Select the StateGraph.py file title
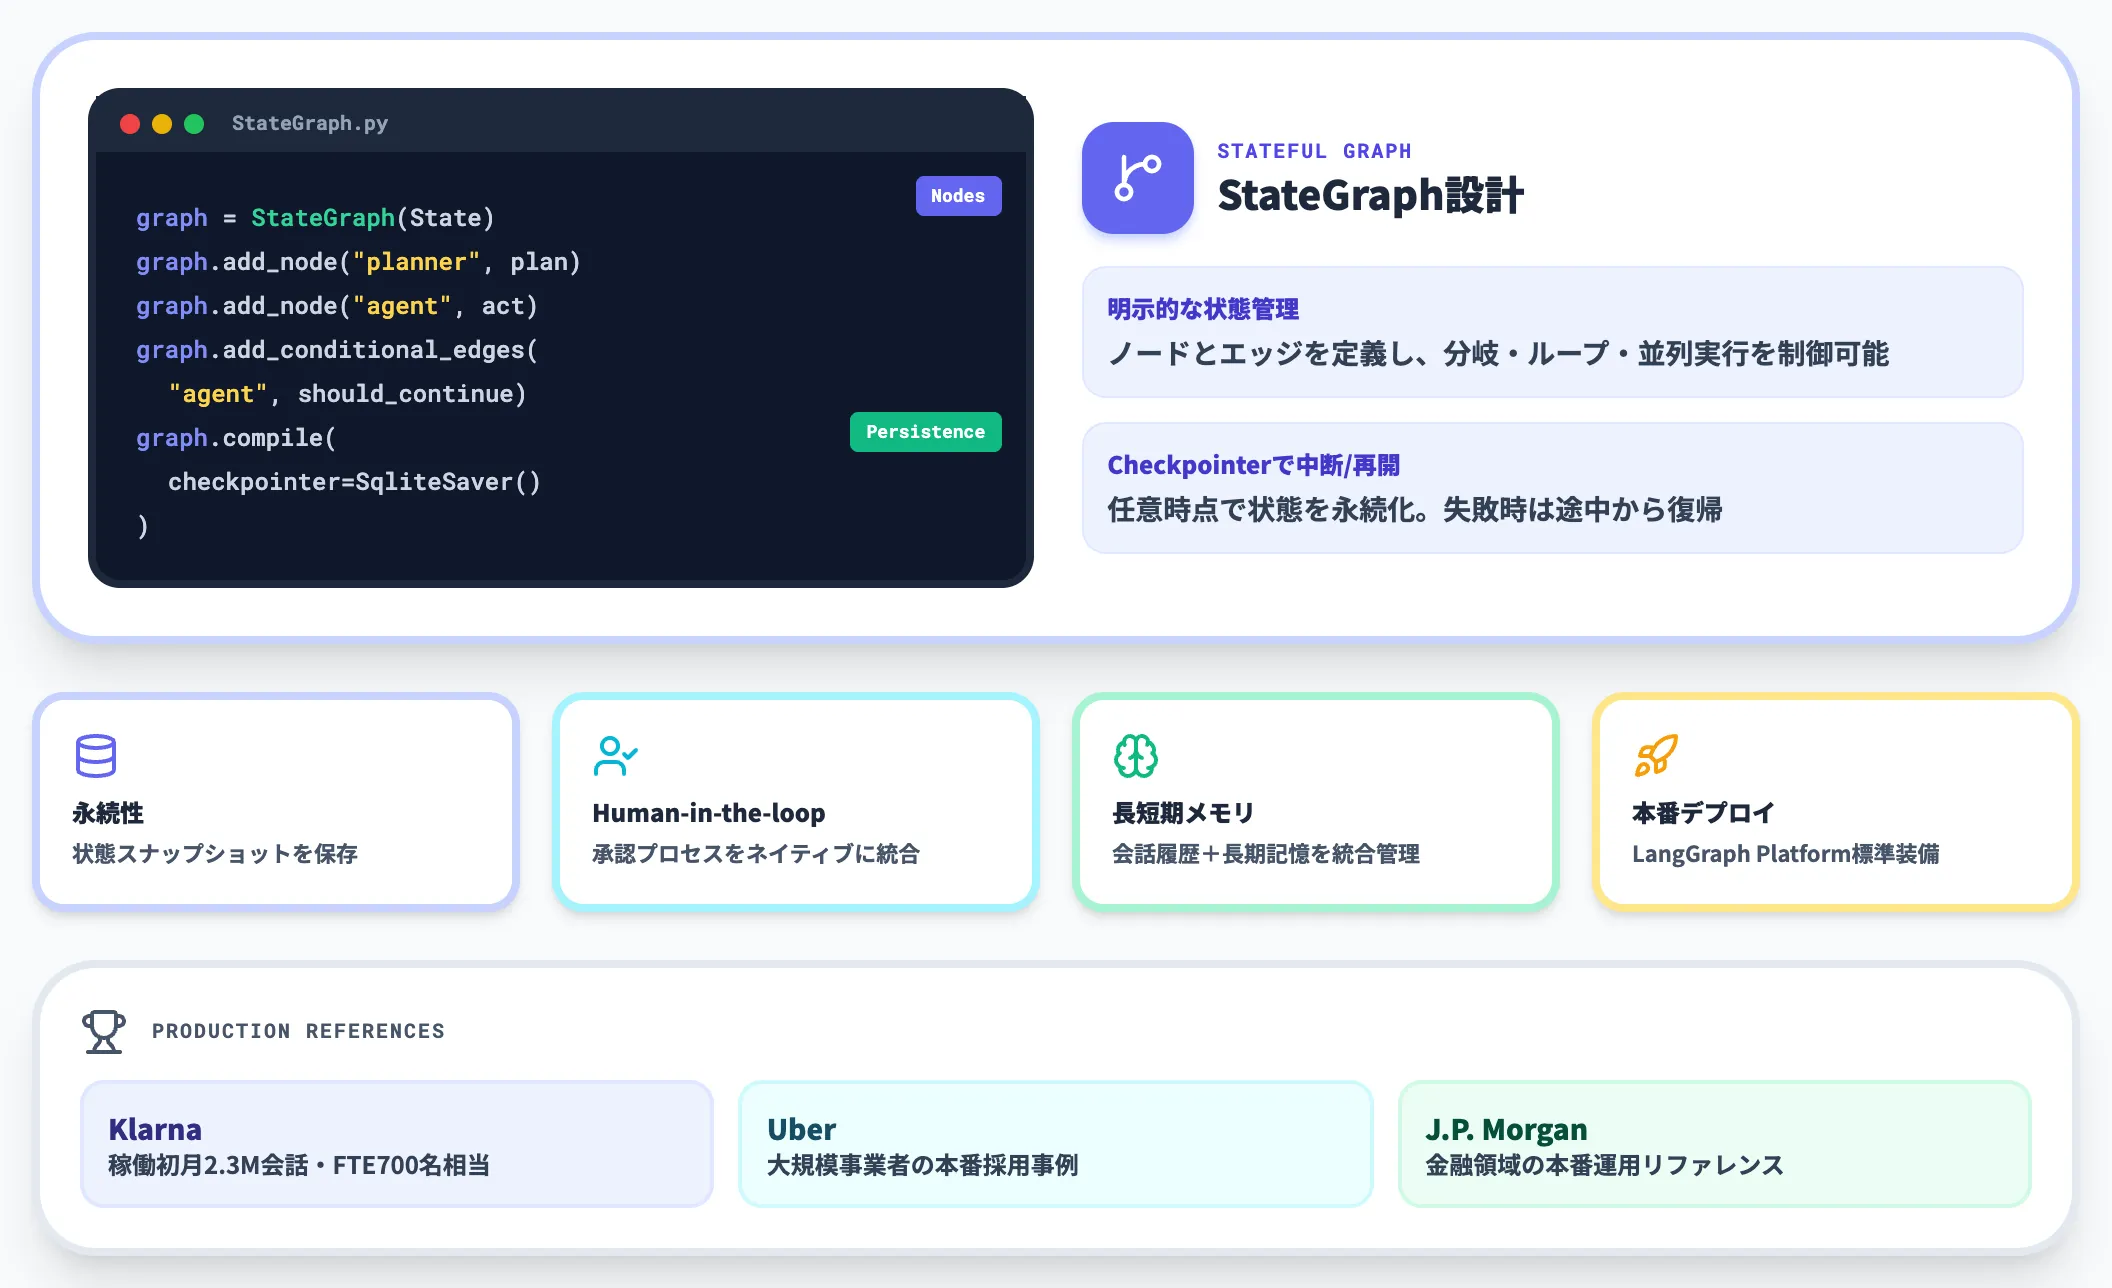 [x=310, y=123]
